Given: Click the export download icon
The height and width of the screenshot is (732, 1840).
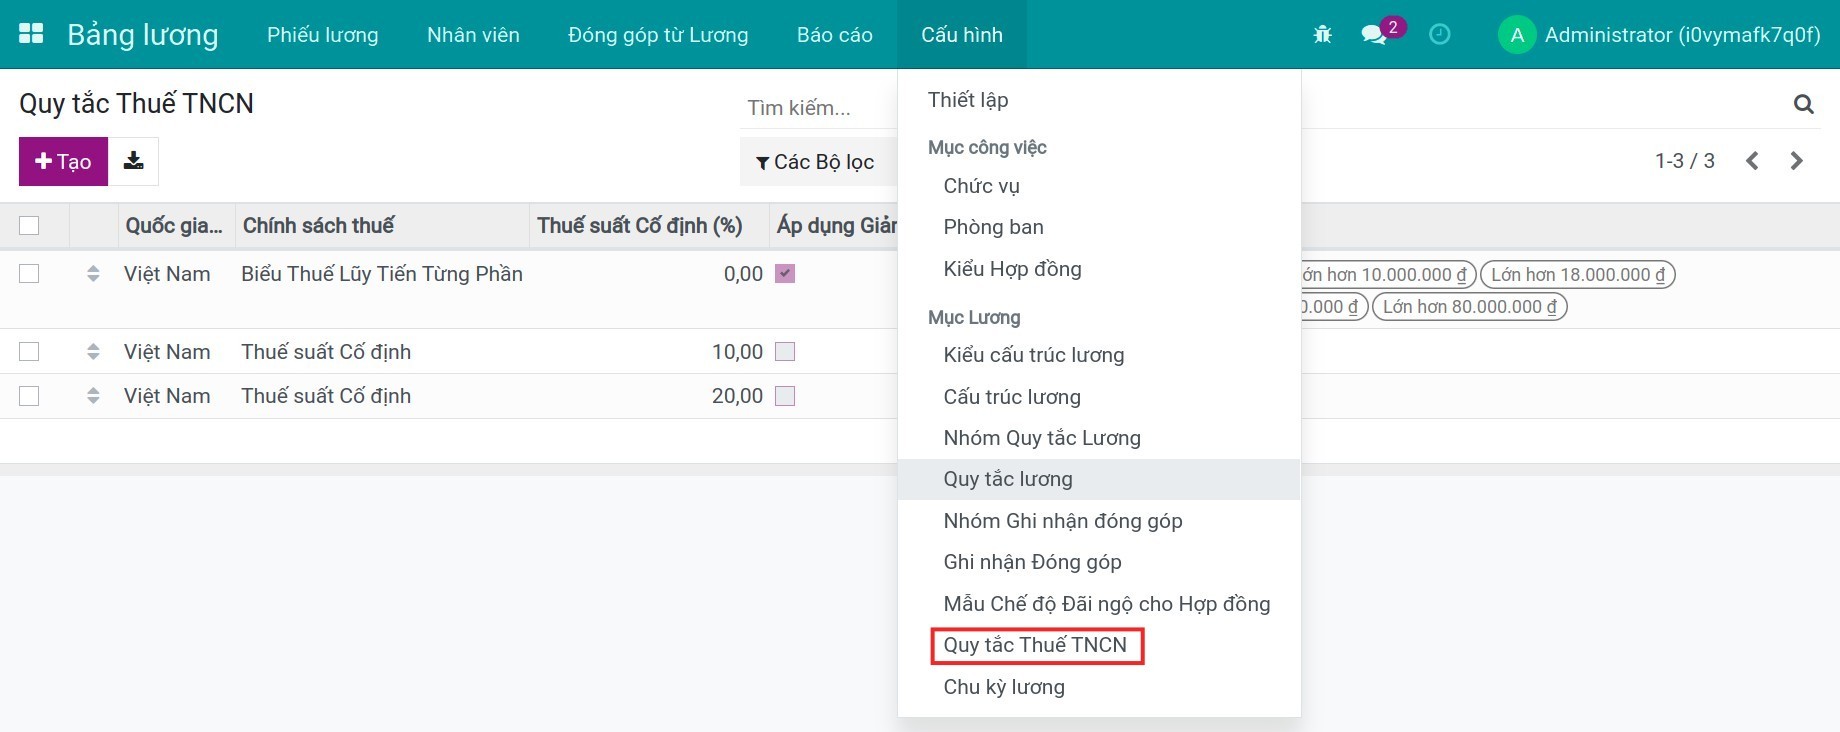Looking at the screenshot, I should [x=134, y=160].
